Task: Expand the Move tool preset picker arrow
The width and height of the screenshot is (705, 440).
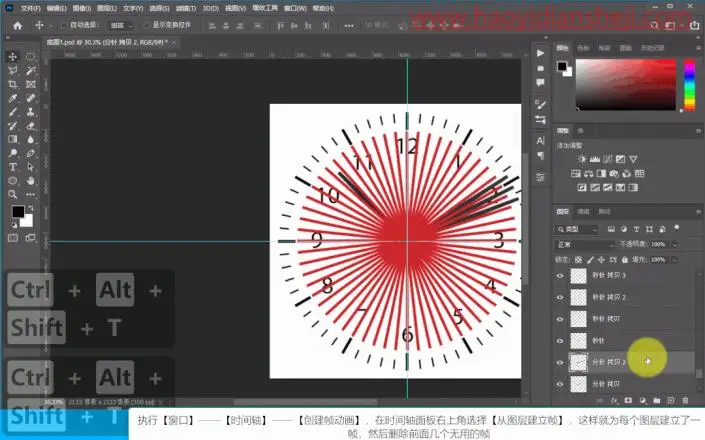Action: pos(50,26)
